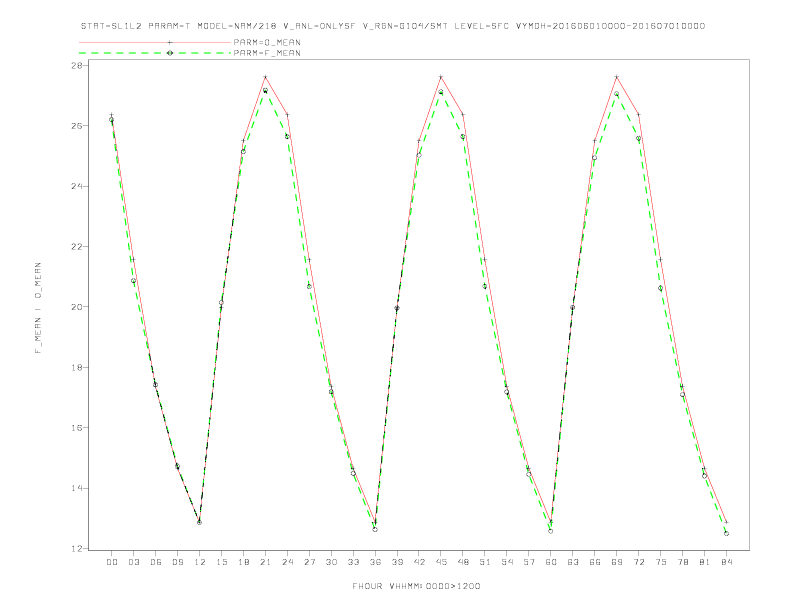
Task: Click y-axis tick label 28
Action: click(79, 66)
